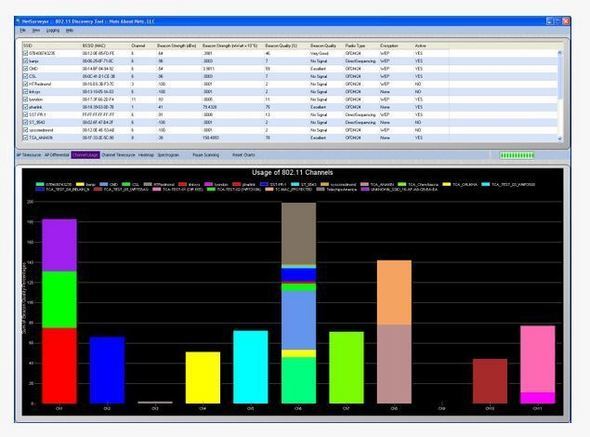
Task: Click the CHD legend color swatch
Action: pos(103,184)
